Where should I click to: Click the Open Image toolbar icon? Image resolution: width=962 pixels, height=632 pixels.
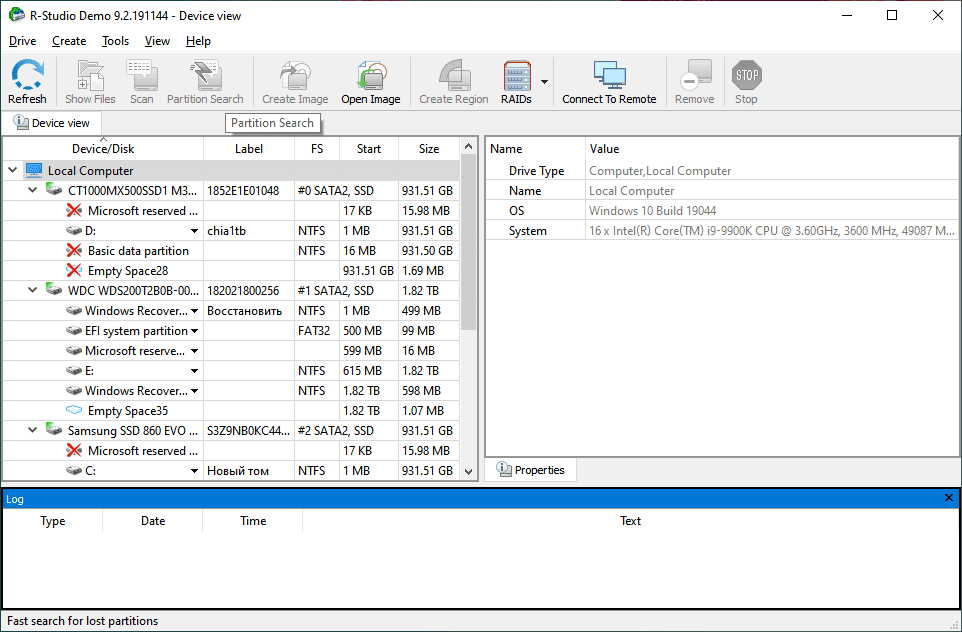tap(371, 75)
